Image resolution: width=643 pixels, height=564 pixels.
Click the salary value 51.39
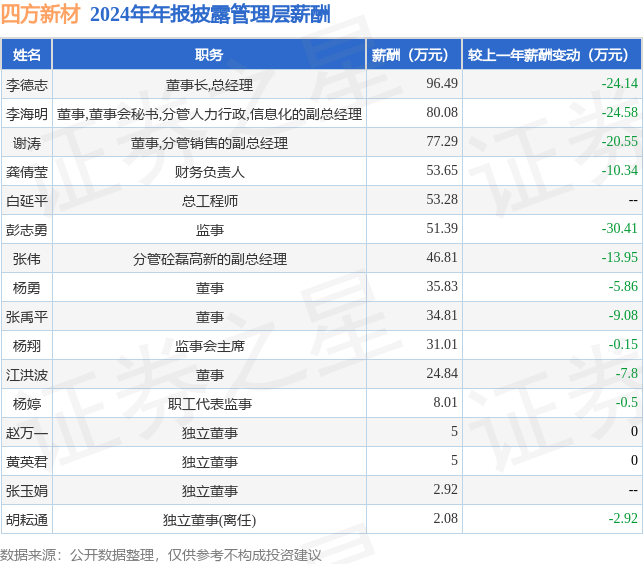(442, 228)
